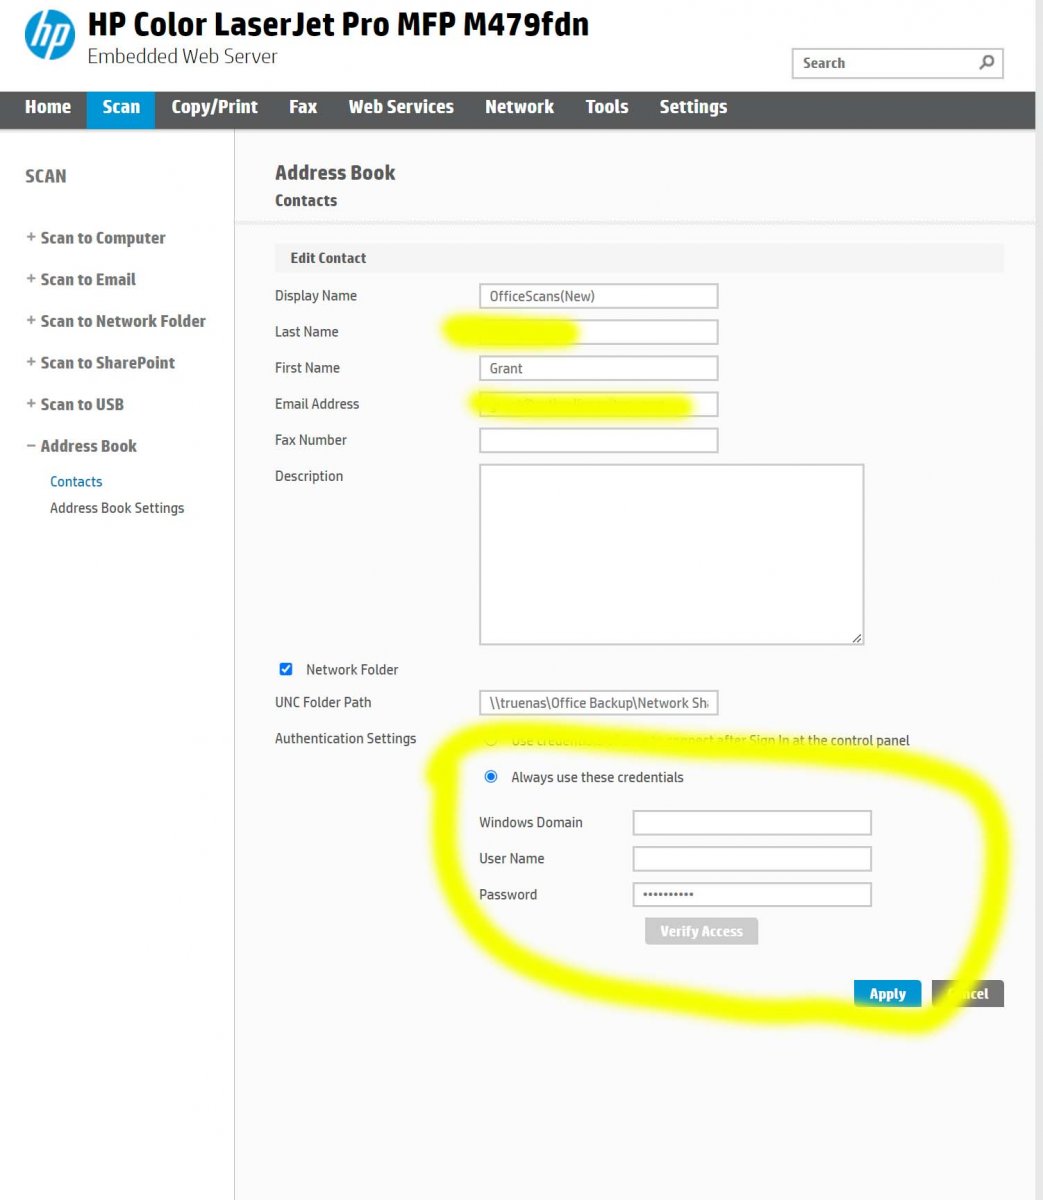Click the Fax Number field
Image resolution: width=1043 pixels, height=1200 pixels.
(x=599, y=440)
